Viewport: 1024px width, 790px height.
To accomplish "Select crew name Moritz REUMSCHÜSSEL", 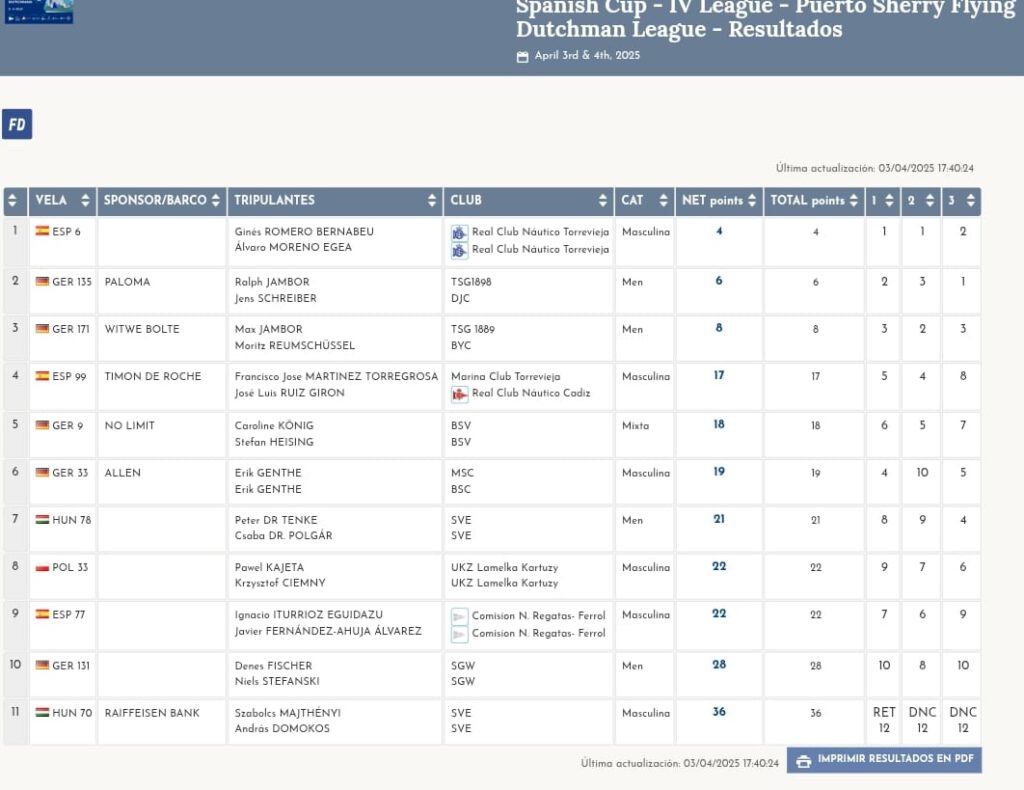I will tap(295, 345).
